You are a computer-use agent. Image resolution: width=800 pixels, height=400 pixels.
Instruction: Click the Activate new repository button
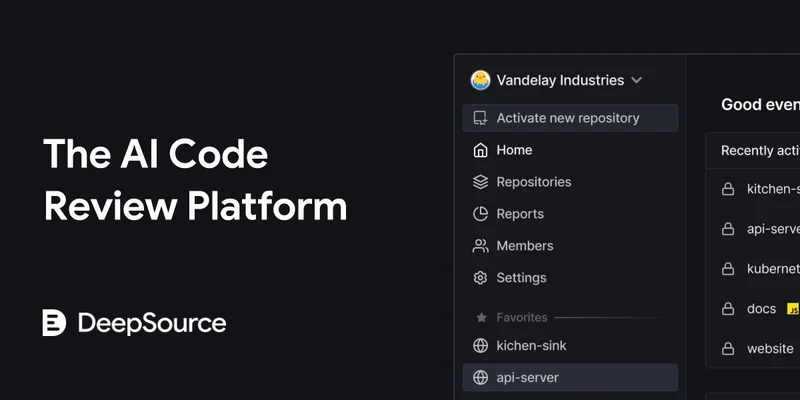569,118
